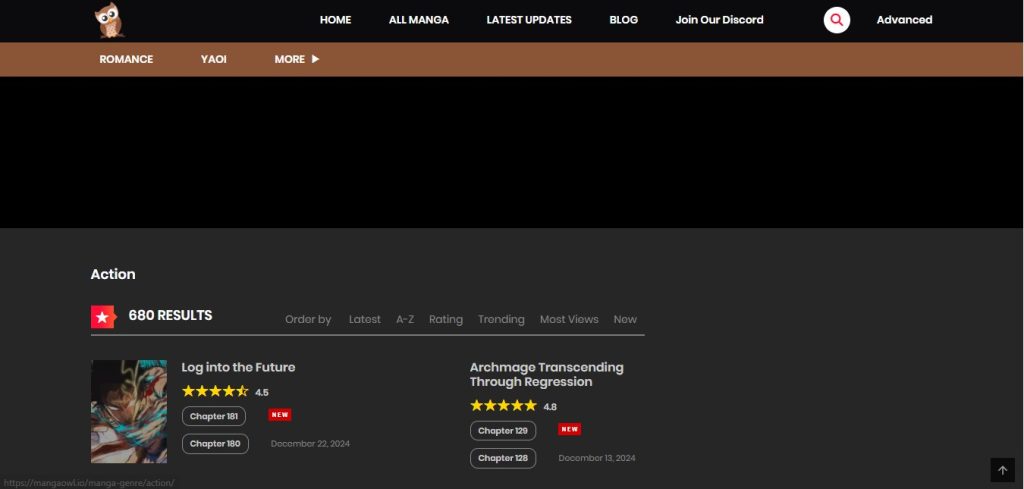Viewport: 1024px width, 489px height.
Task: Select the YAOI genre
Action: (x=214, y=59)
